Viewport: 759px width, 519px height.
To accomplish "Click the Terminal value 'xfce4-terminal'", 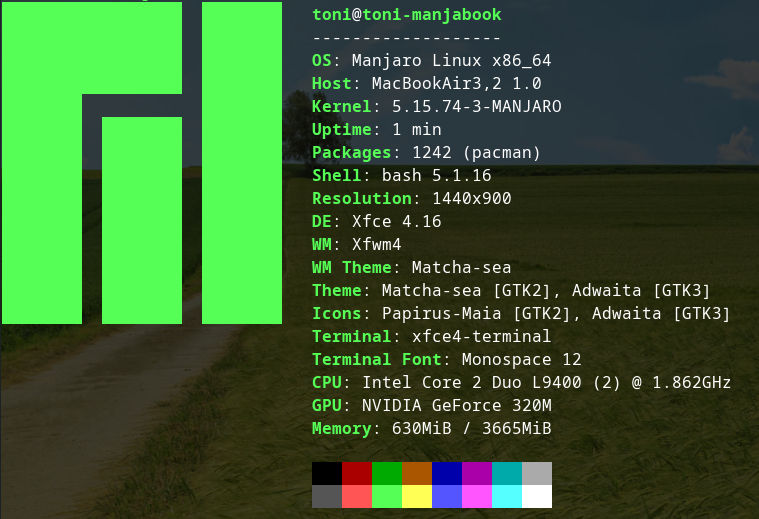I will [481, 336].
